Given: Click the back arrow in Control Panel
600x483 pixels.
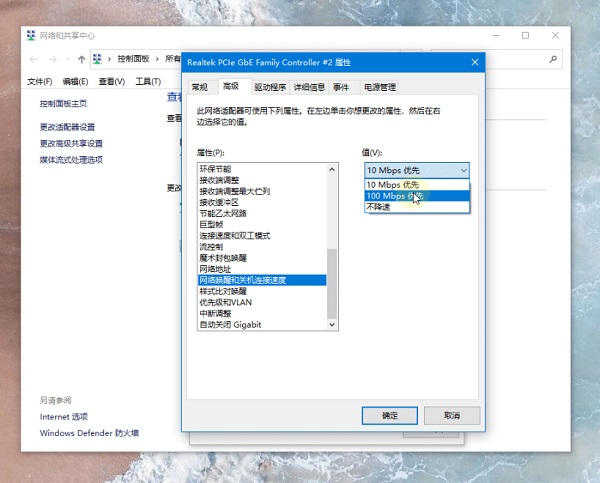Looking at the screenshot, I should (32, 59).
